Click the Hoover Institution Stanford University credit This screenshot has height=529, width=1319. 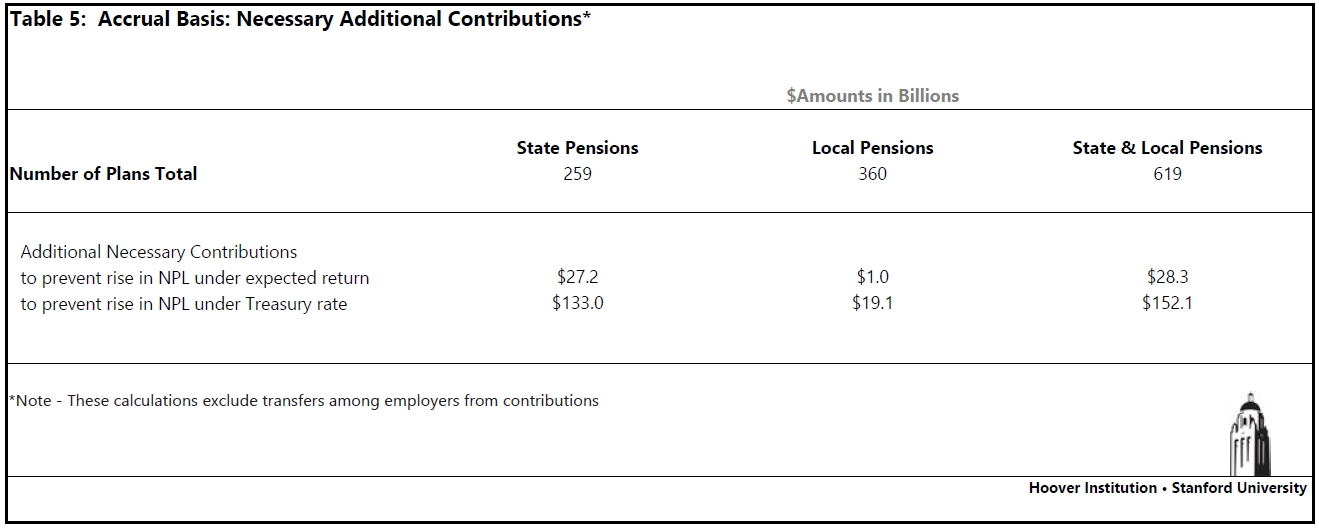pos(1167,488)
